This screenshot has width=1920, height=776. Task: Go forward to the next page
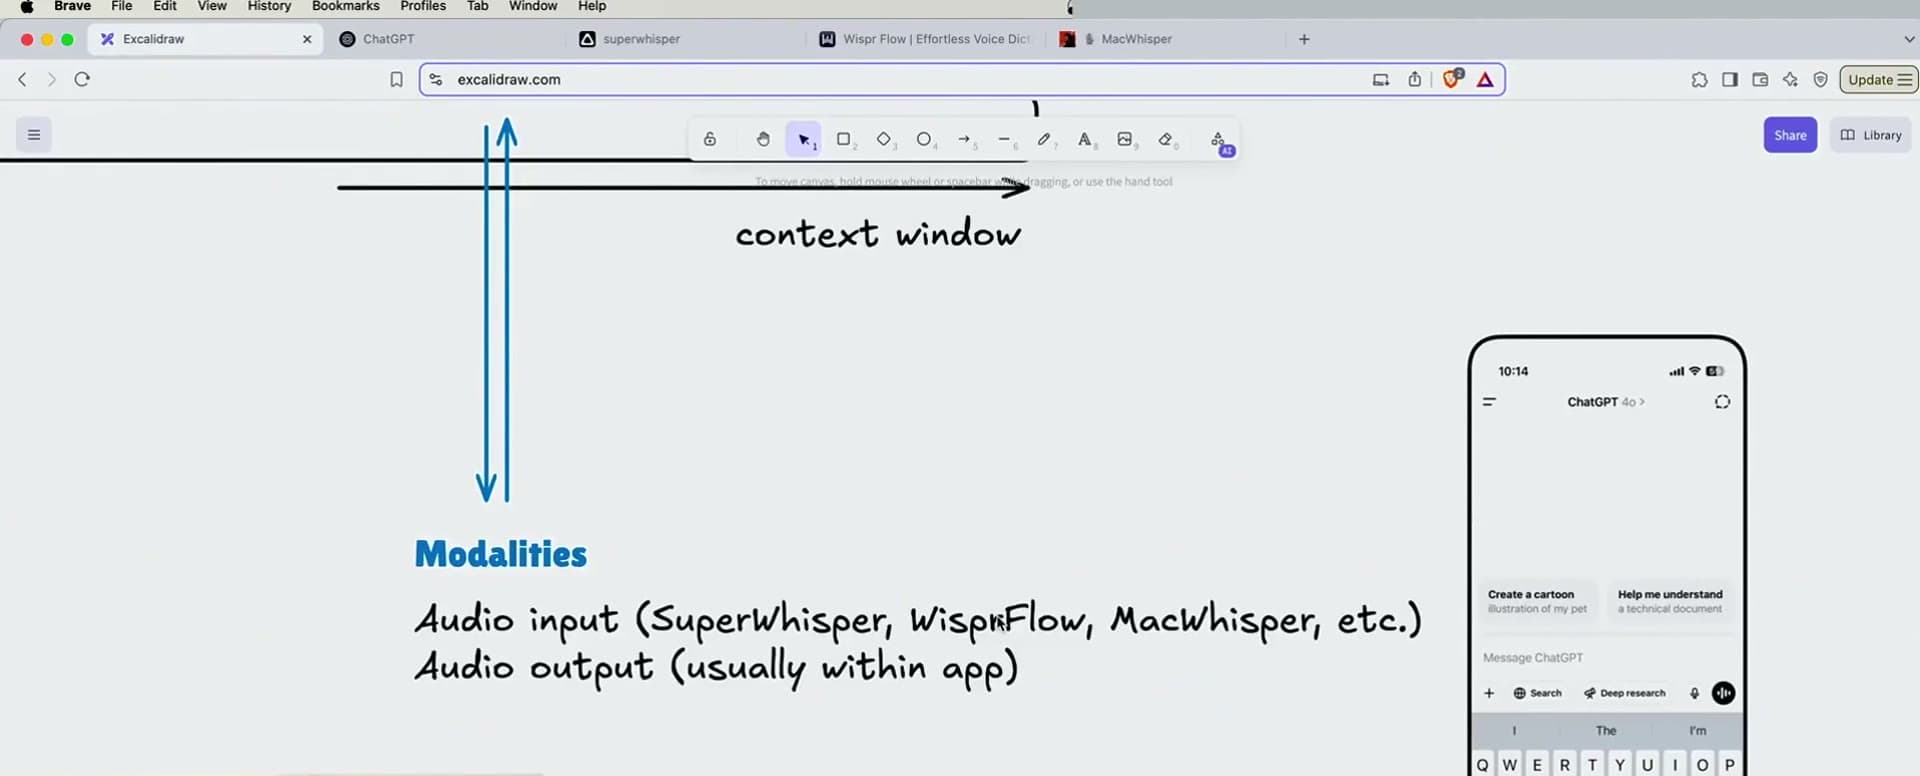pyautogui.click(x=52, y=79)
